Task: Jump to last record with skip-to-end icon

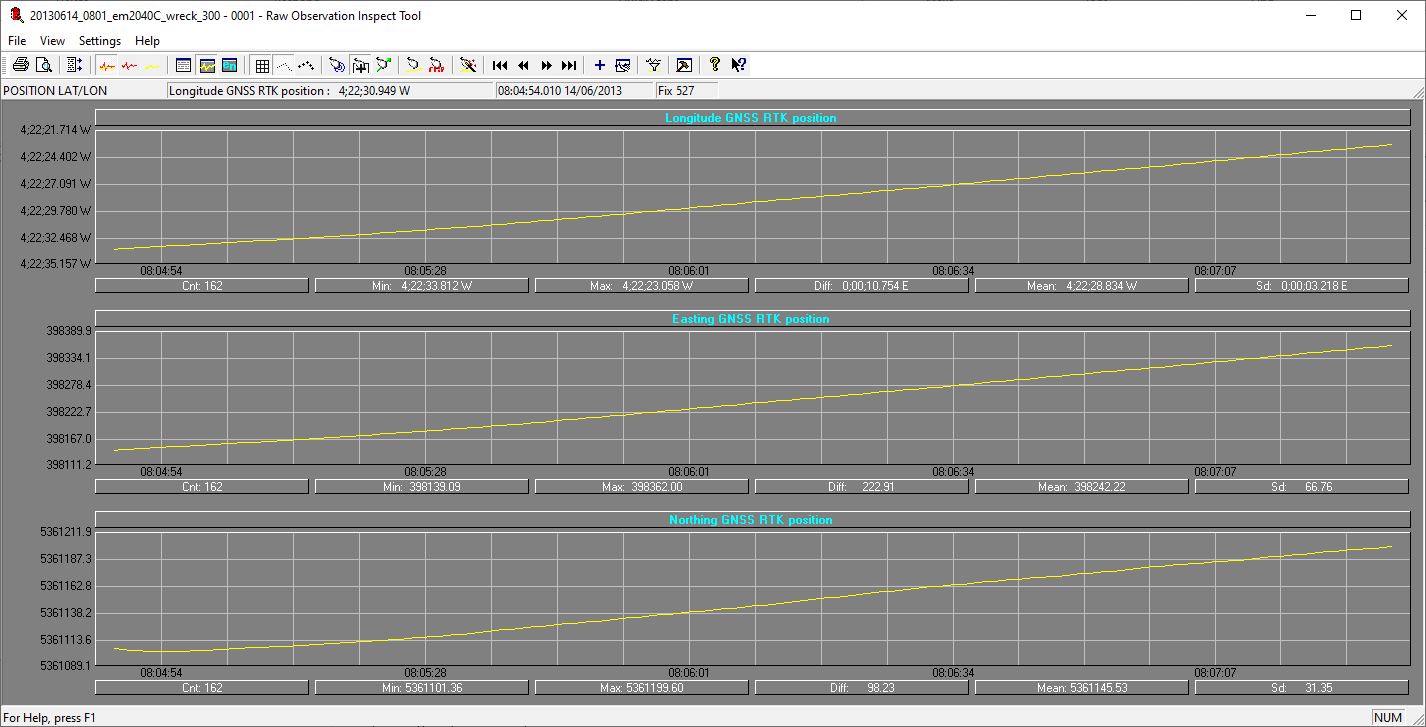Action: 569,65
